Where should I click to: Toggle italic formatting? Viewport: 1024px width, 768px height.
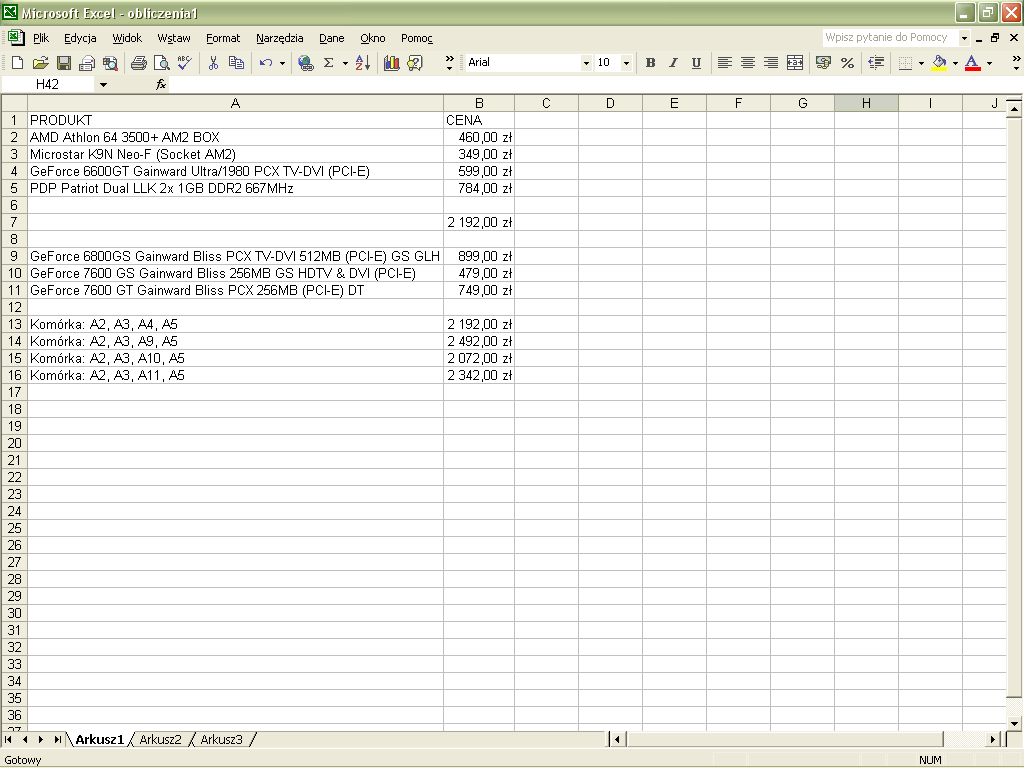[x=673, y=63]
